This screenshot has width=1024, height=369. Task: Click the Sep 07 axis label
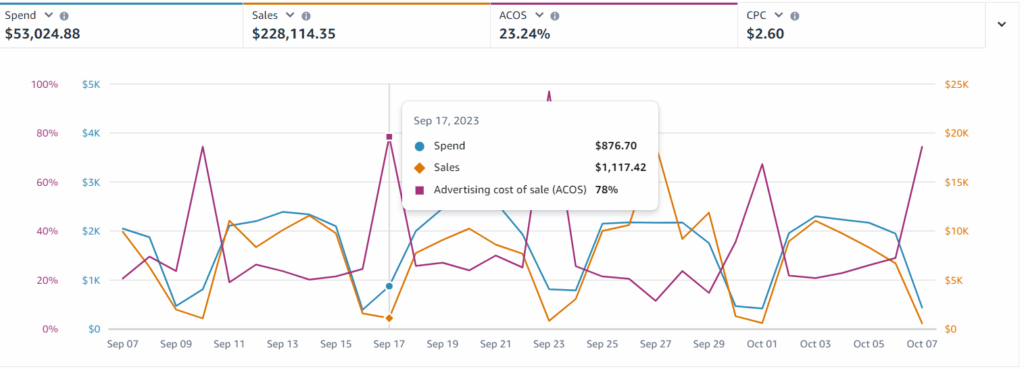pos(122,344)
